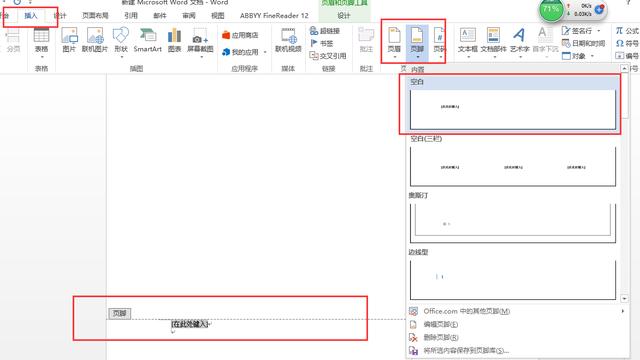Insert 联机视频 online video
Screen dimensions: 640x360
[x=288, y=41]
